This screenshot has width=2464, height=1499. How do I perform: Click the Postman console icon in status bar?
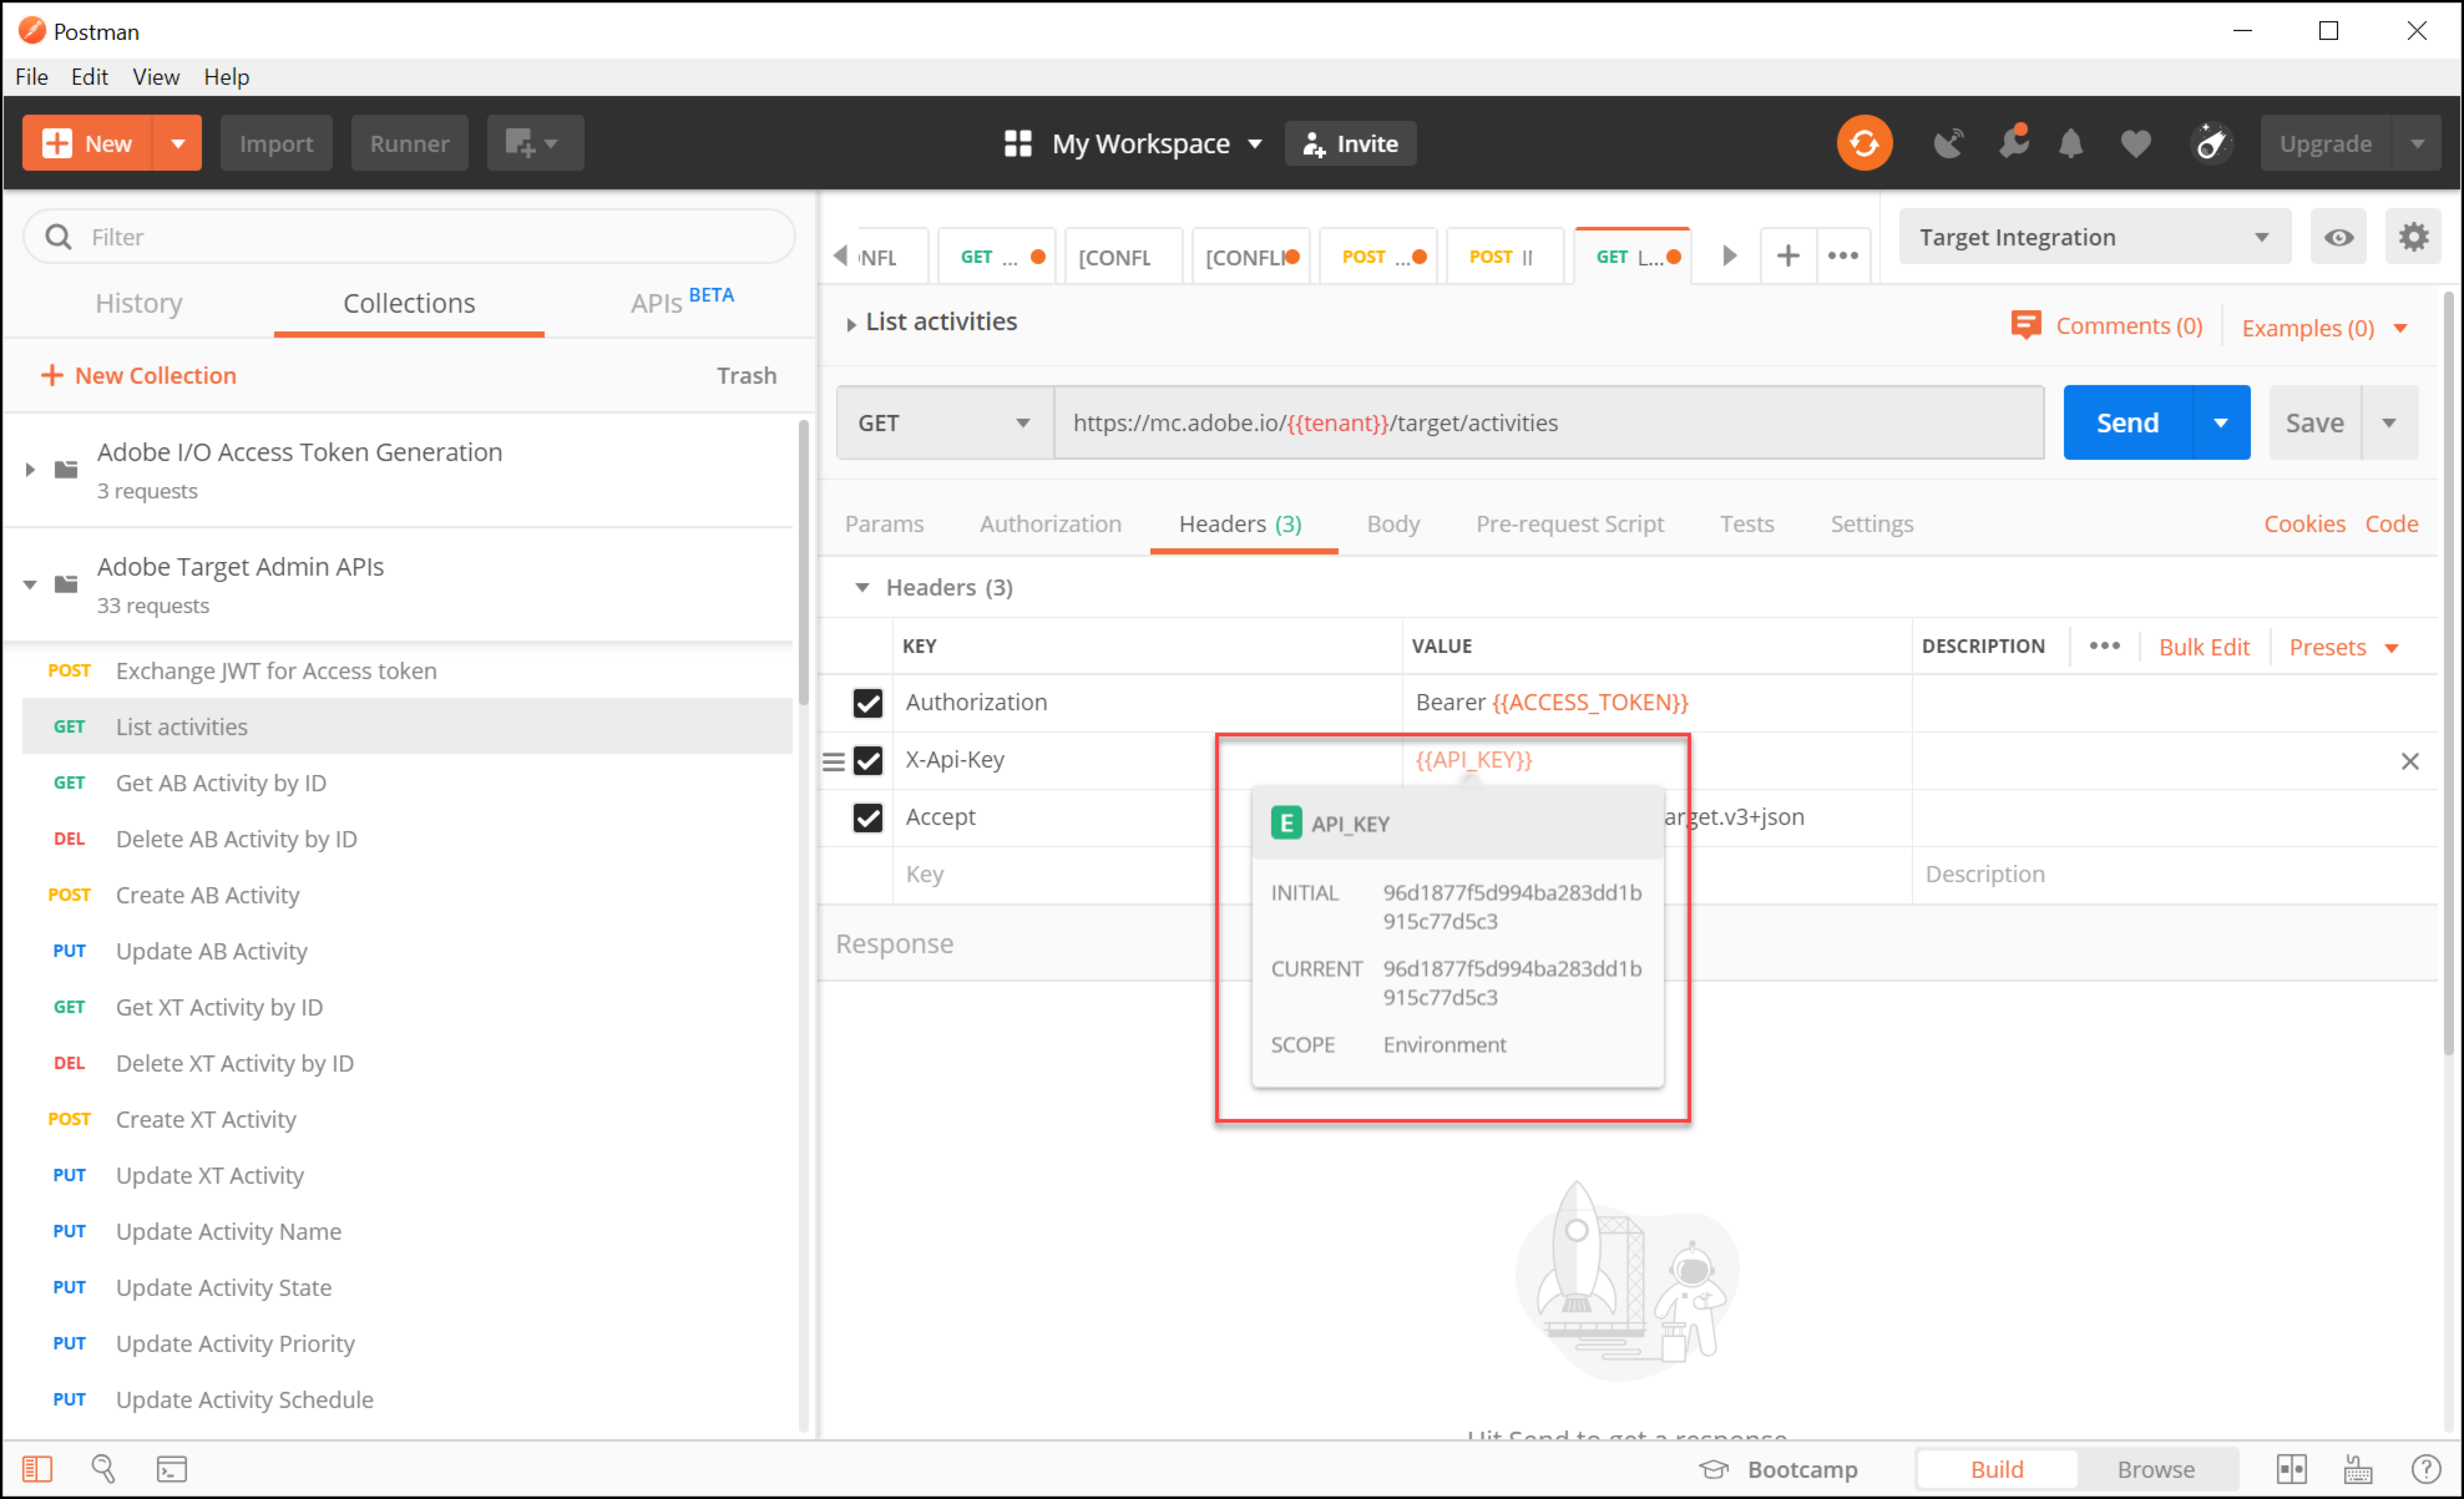(172, 1469)
